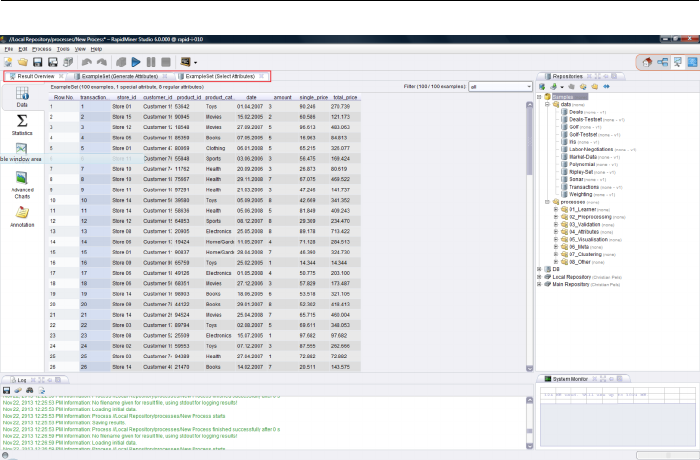700x460 pixels.
Task: Close the ExampleSet (Select Attributes) tab
Action: click(x=262, y=76)
